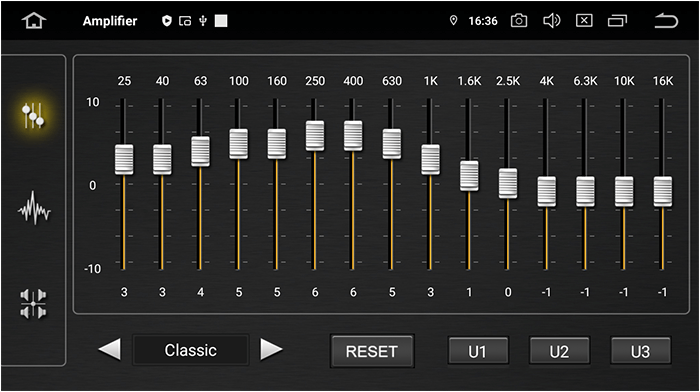Tap the screen cast status icon

pyautogui.click(x=185, y=21)
